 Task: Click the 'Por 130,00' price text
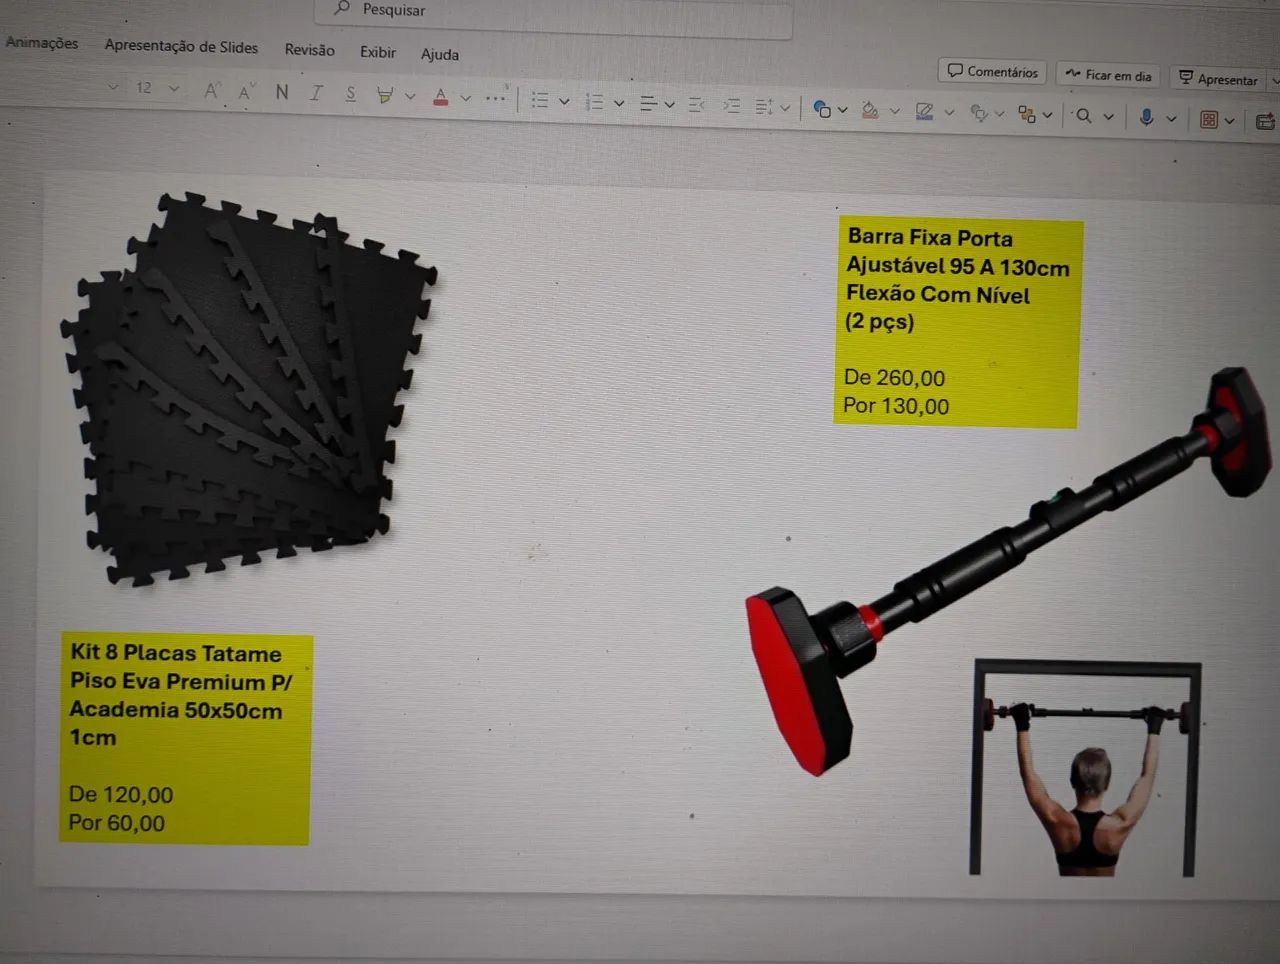point(896,406)
